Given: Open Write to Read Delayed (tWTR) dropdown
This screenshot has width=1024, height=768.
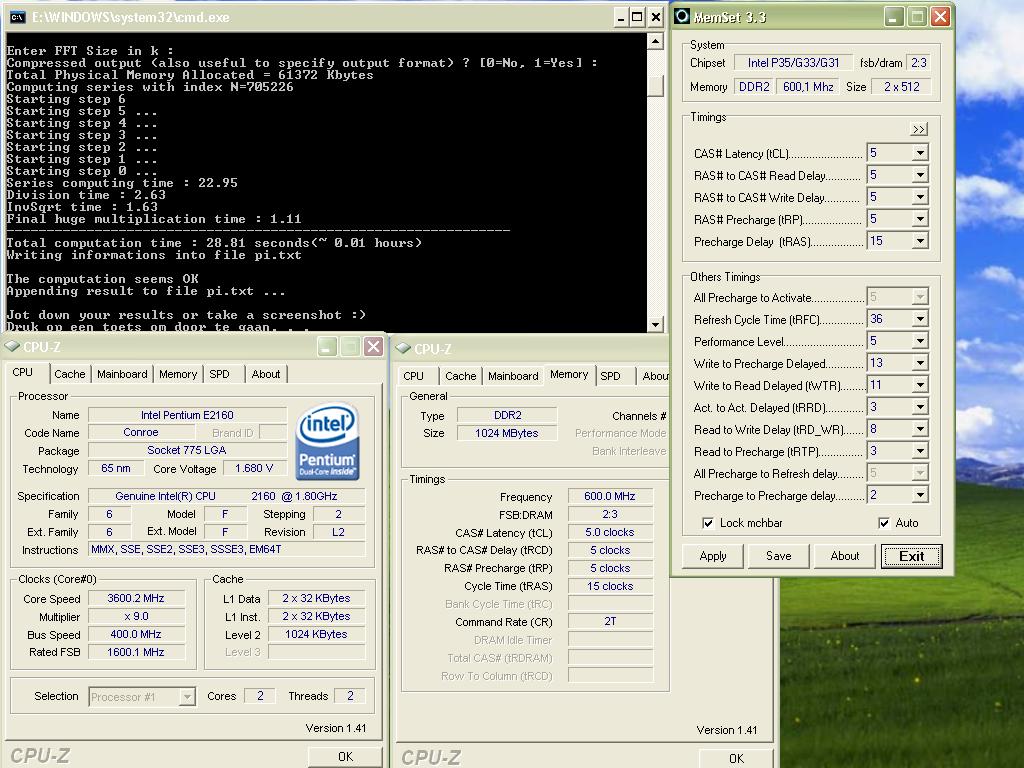Looking at the screenshot, I should click(920, 385).
